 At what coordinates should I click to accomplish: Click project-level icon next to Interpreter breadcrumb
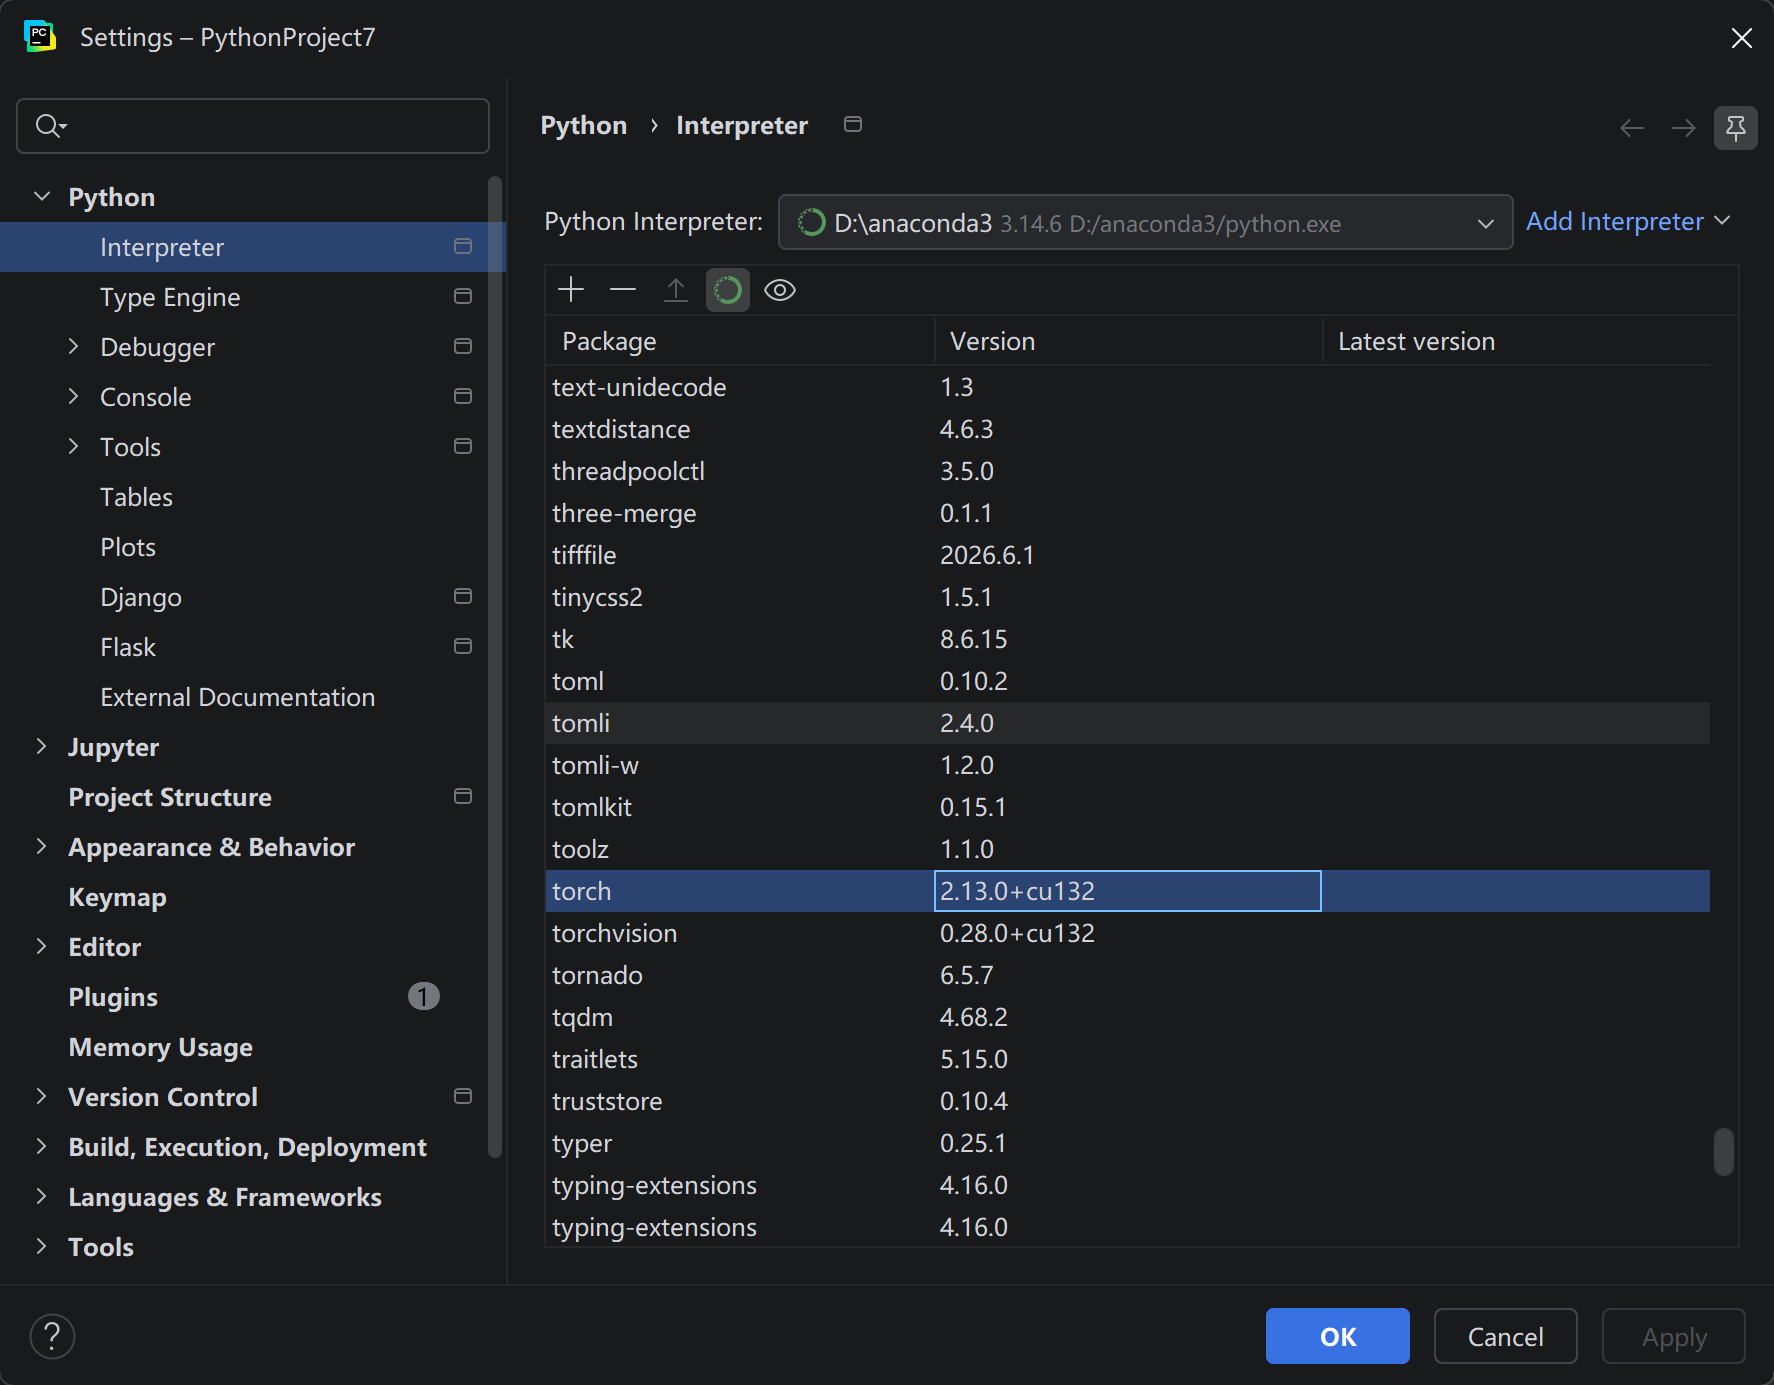[x=853, y=124]
